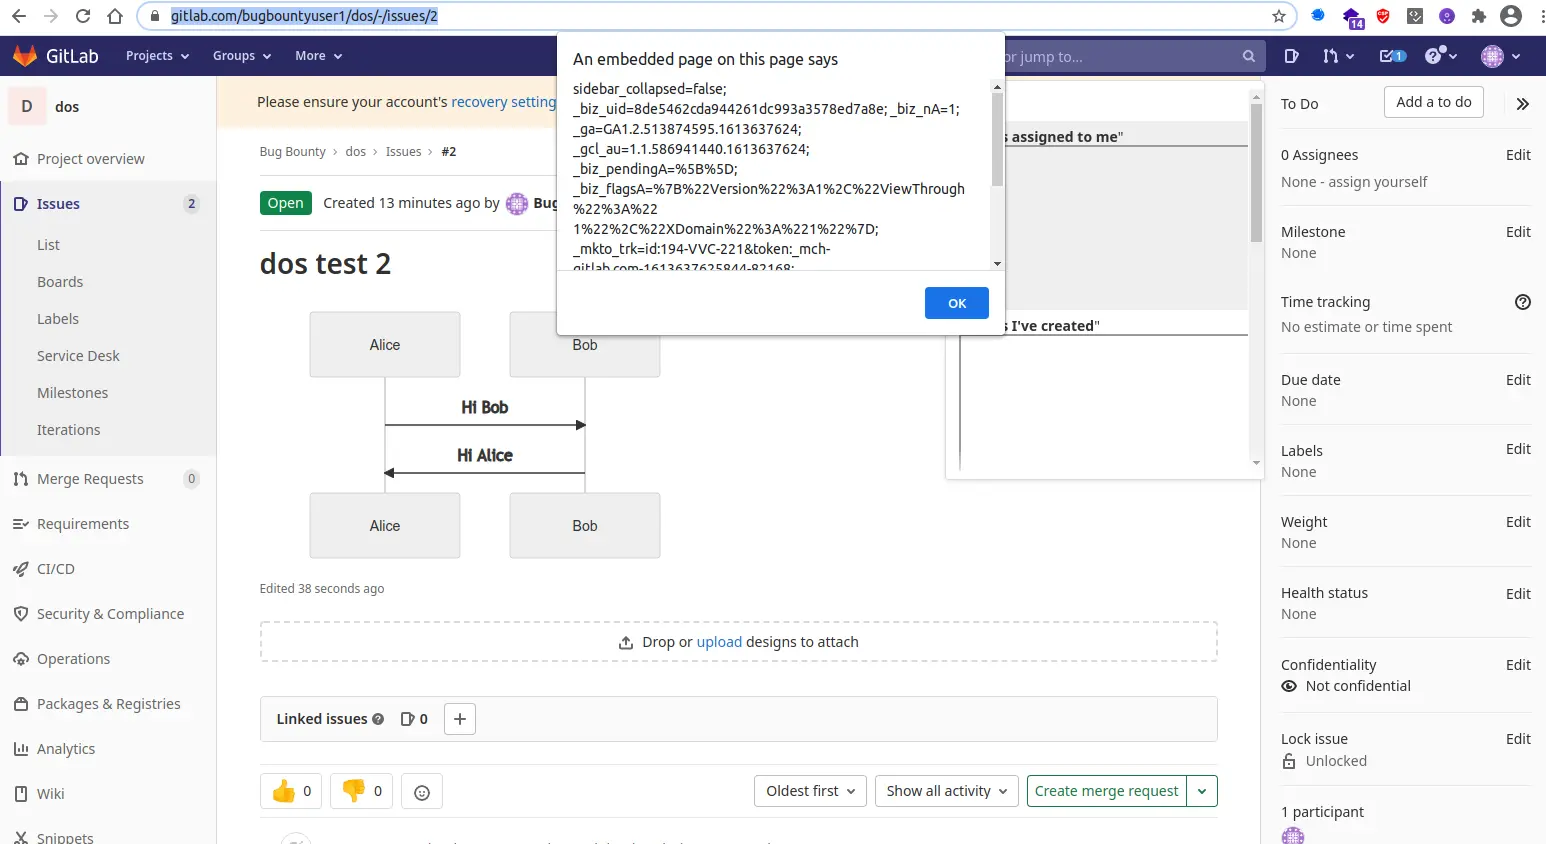Open the Projects menu in navbar

click(x=157, y=56)
